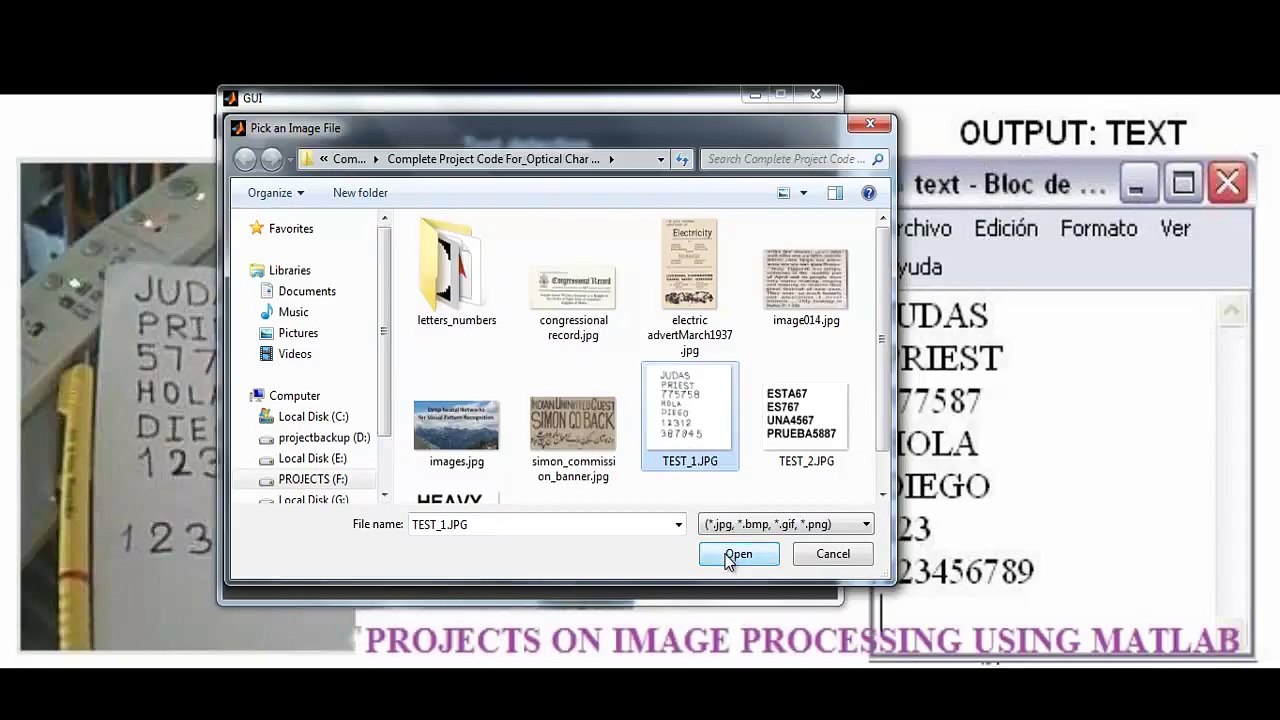Open the Organize dropdown menu
1280x720 pixels.
point(276,193)
